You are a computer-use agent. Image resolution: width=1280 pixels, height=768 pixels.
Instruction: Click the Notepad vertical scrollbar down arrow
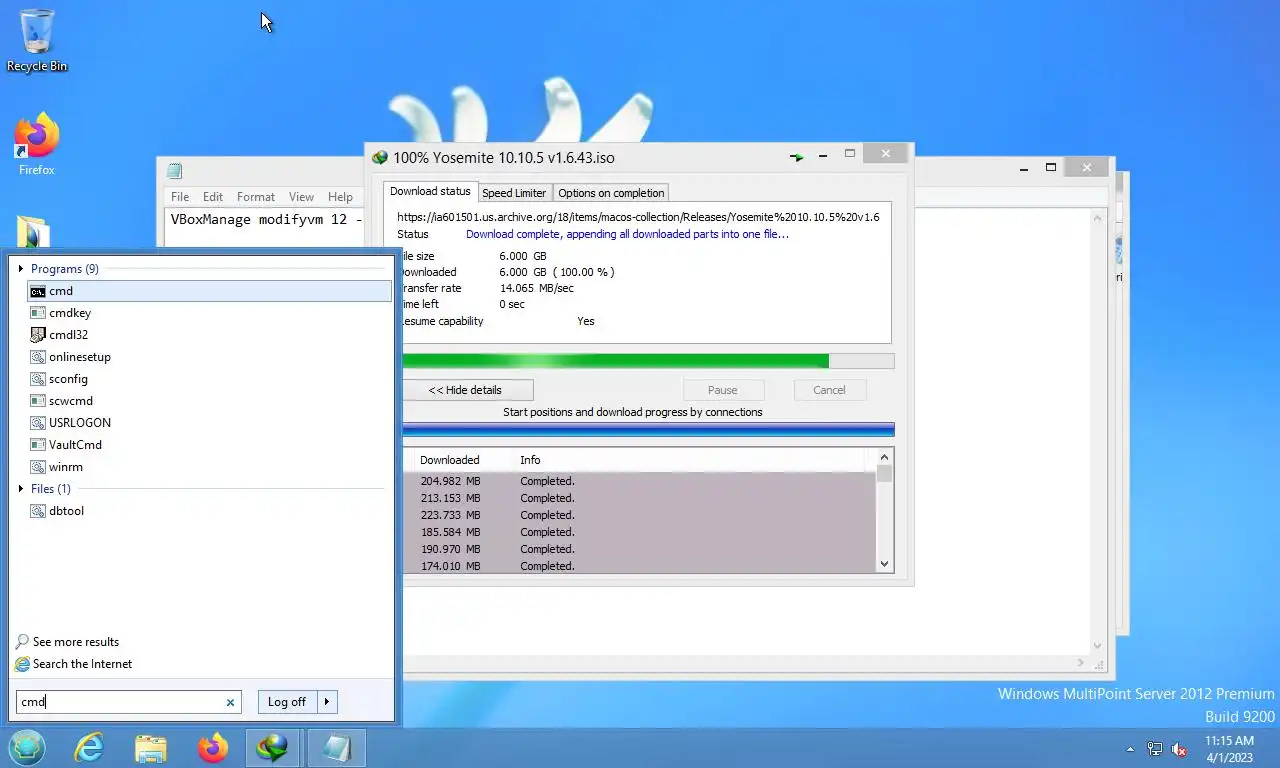[x=1097, y=646]
